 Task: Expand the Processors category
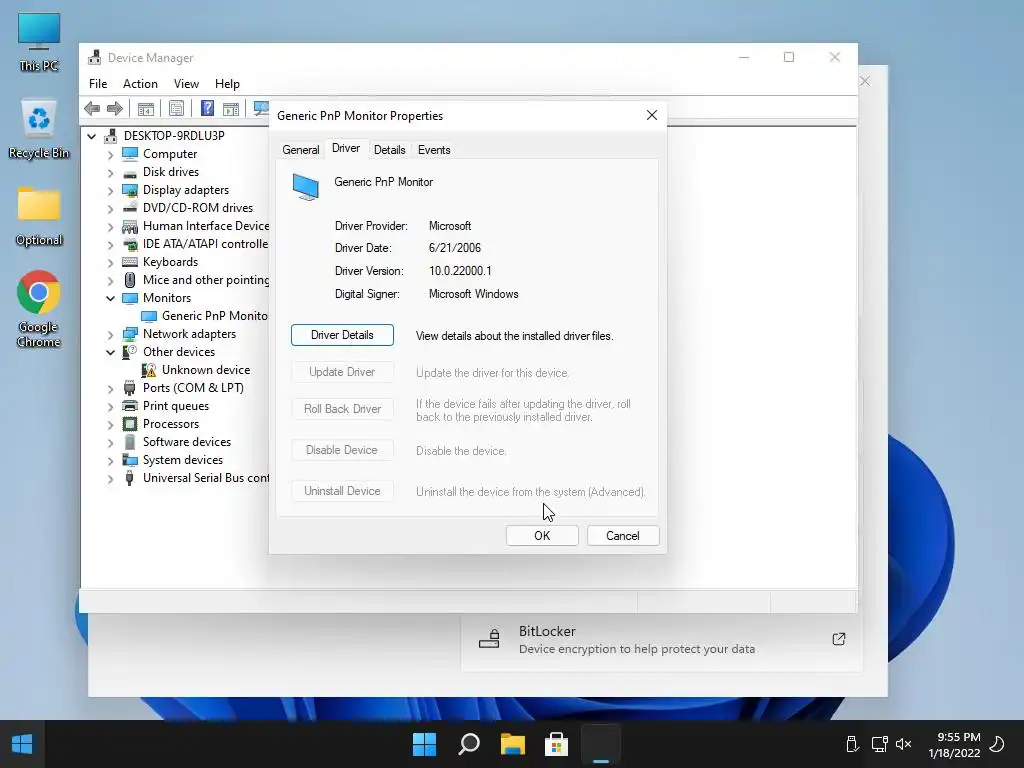click(x=110, y=424)
